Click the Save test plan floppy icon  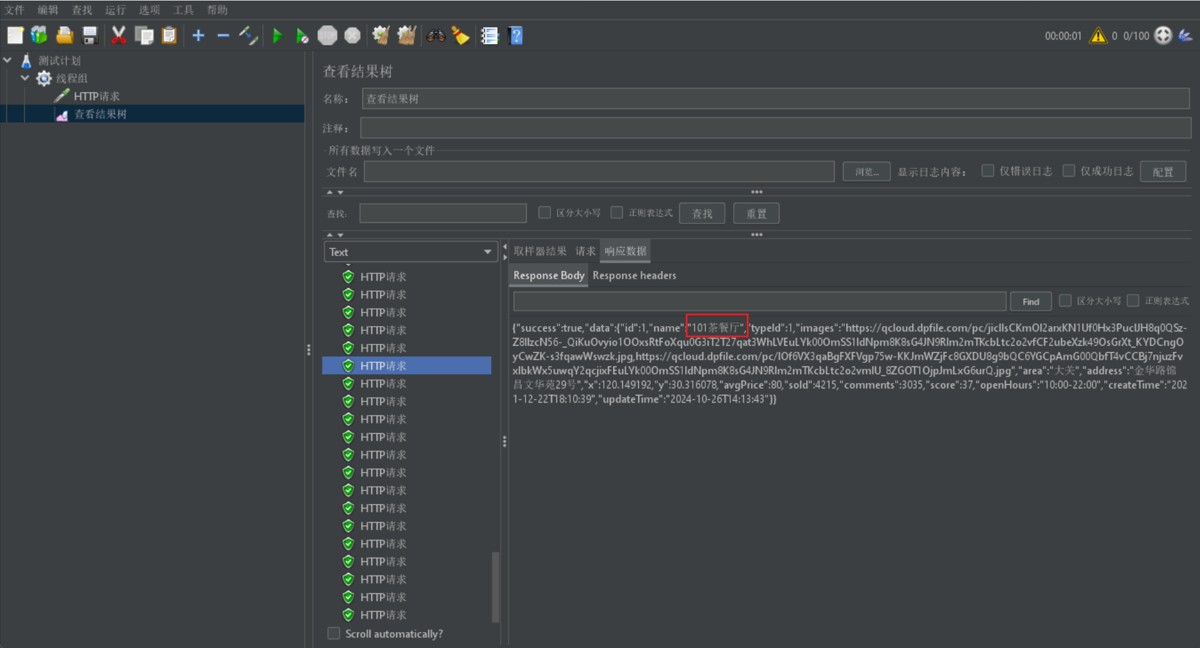click(x=90, y=36)
